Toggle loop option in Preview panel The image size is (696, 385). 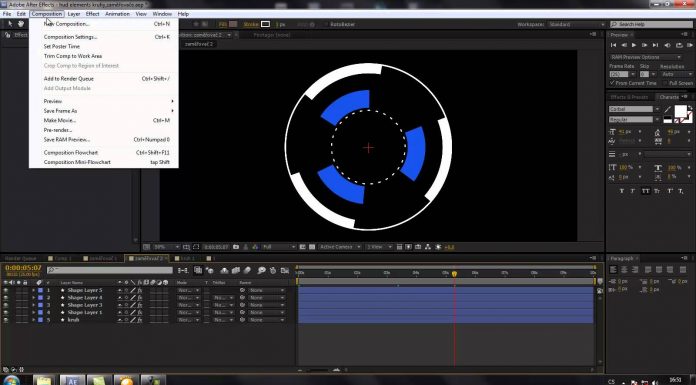(x=679, y=45)
